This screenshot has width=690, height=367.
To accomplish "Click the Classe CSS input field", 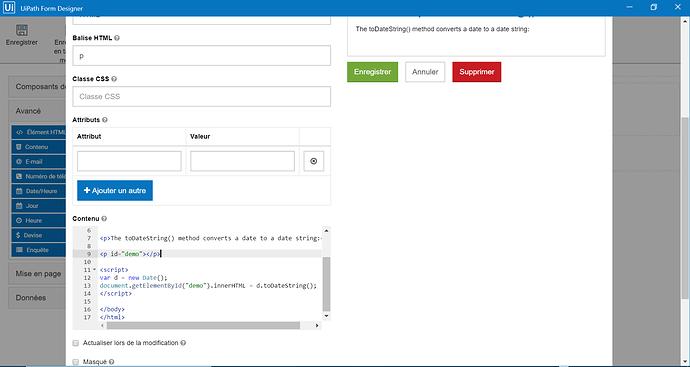I will tap(202, 96).
